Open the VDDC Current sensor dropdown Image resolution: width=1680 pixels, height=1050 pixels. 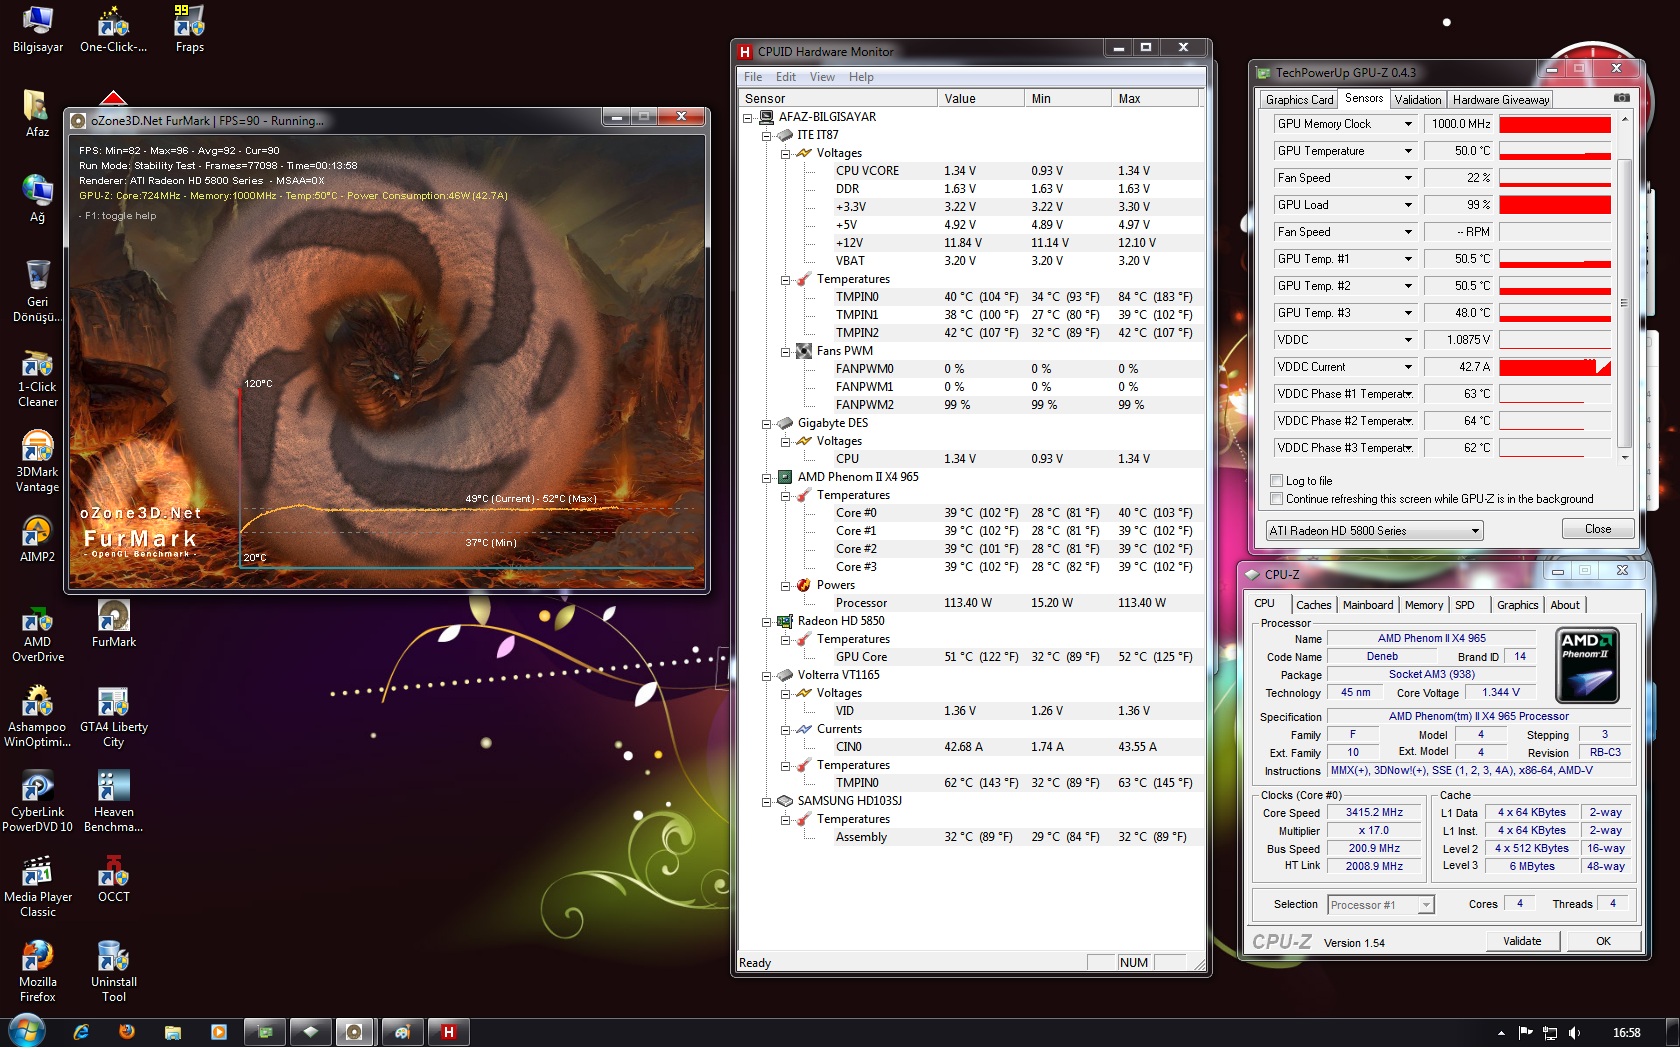[x=1408, y=367]
